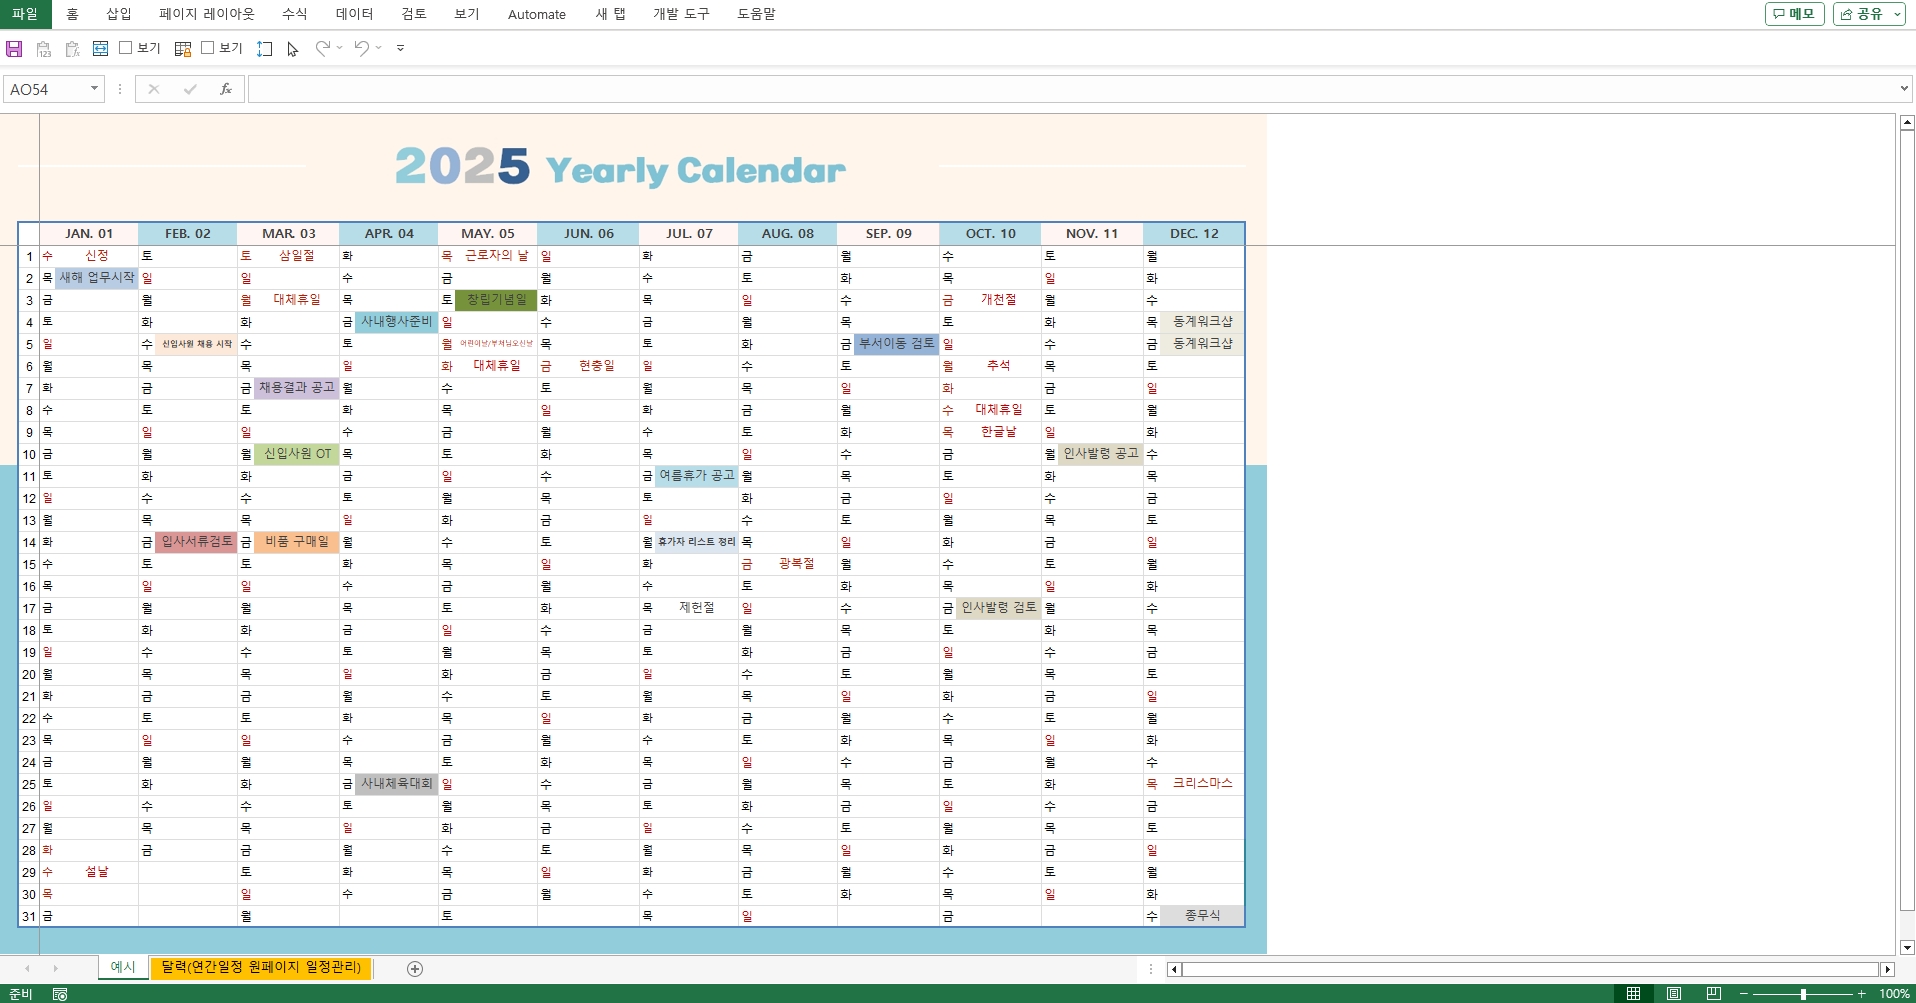The image size is (1916, 1003).
Task: Switch to Page Layout view in status bar
Action: (x=1674, y=994)
